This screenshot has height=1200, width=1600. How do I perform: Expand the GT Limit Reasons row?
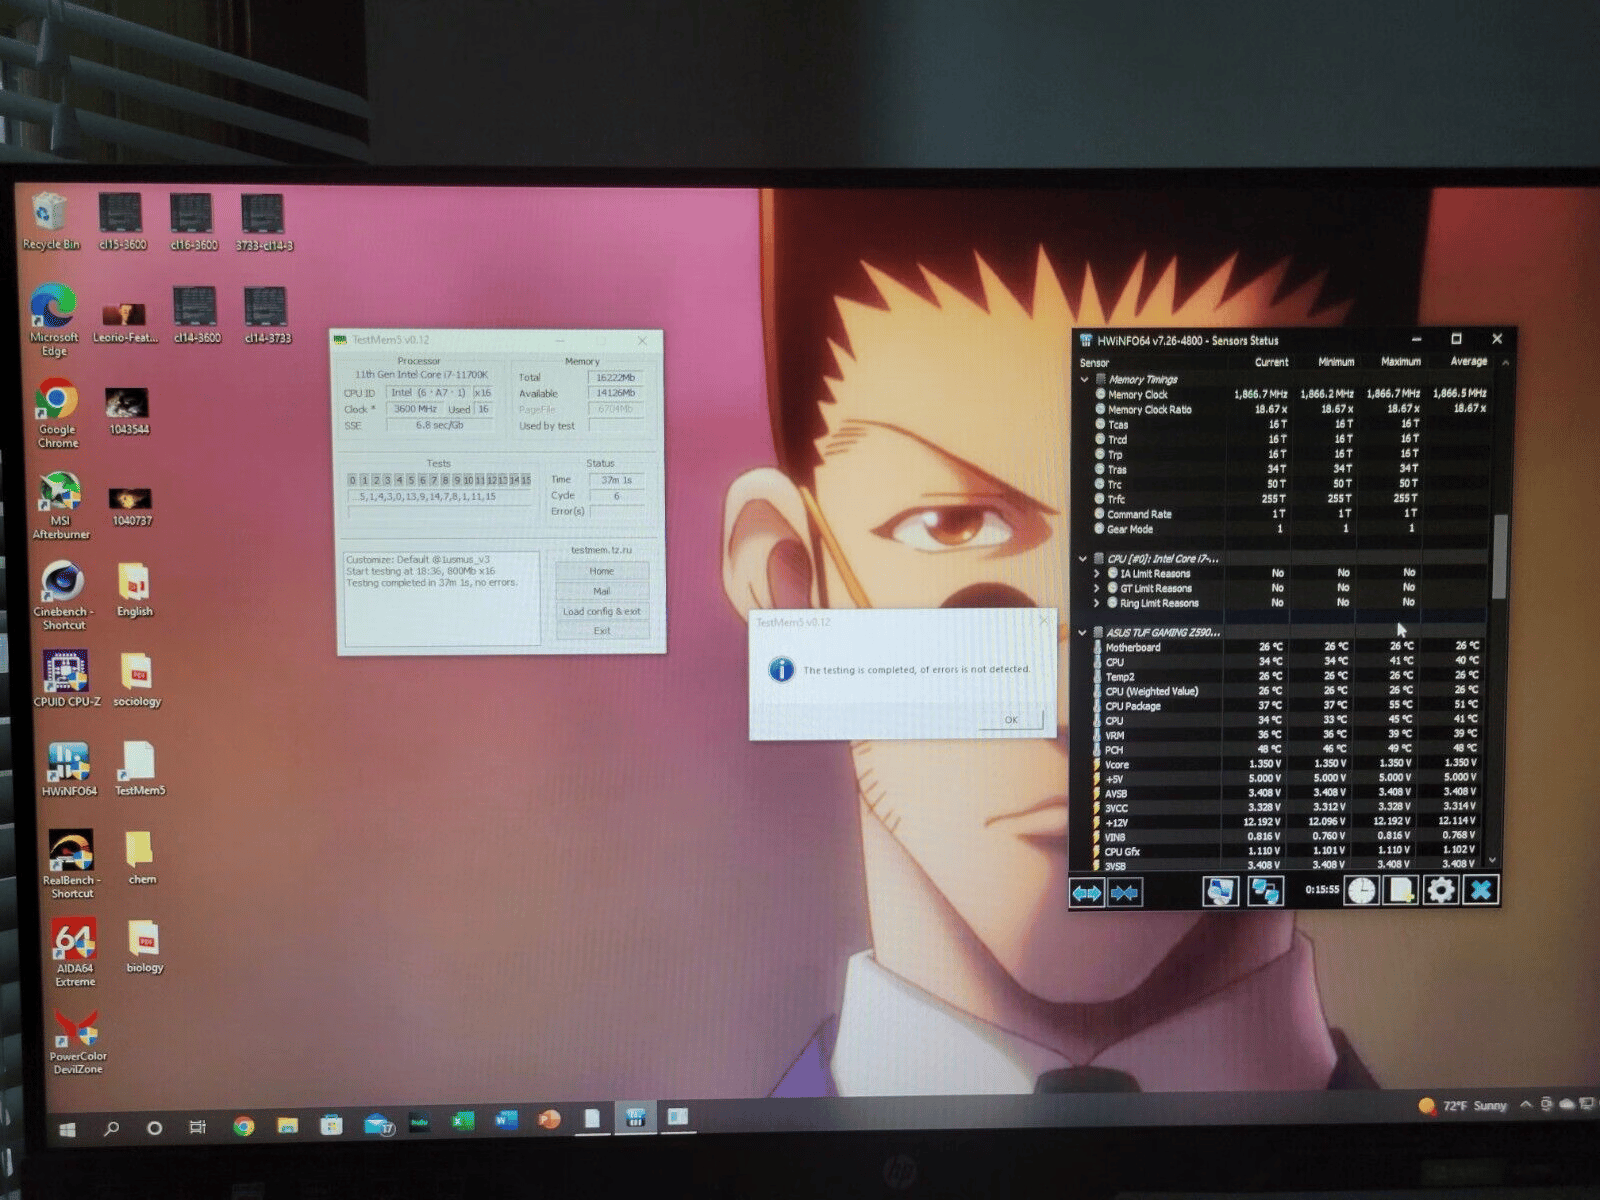tap(1097, 589)
